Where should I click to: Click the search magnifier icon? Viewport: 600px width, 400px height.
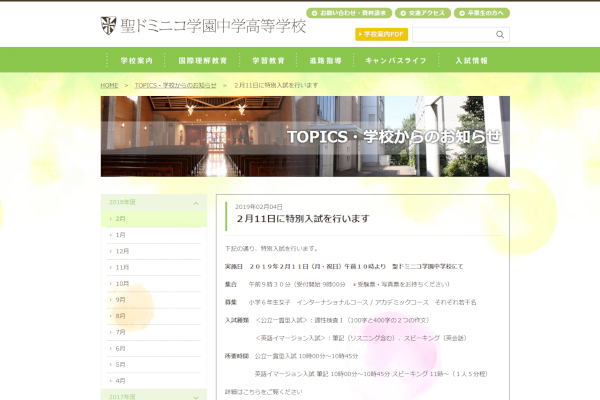click(500, 34)
